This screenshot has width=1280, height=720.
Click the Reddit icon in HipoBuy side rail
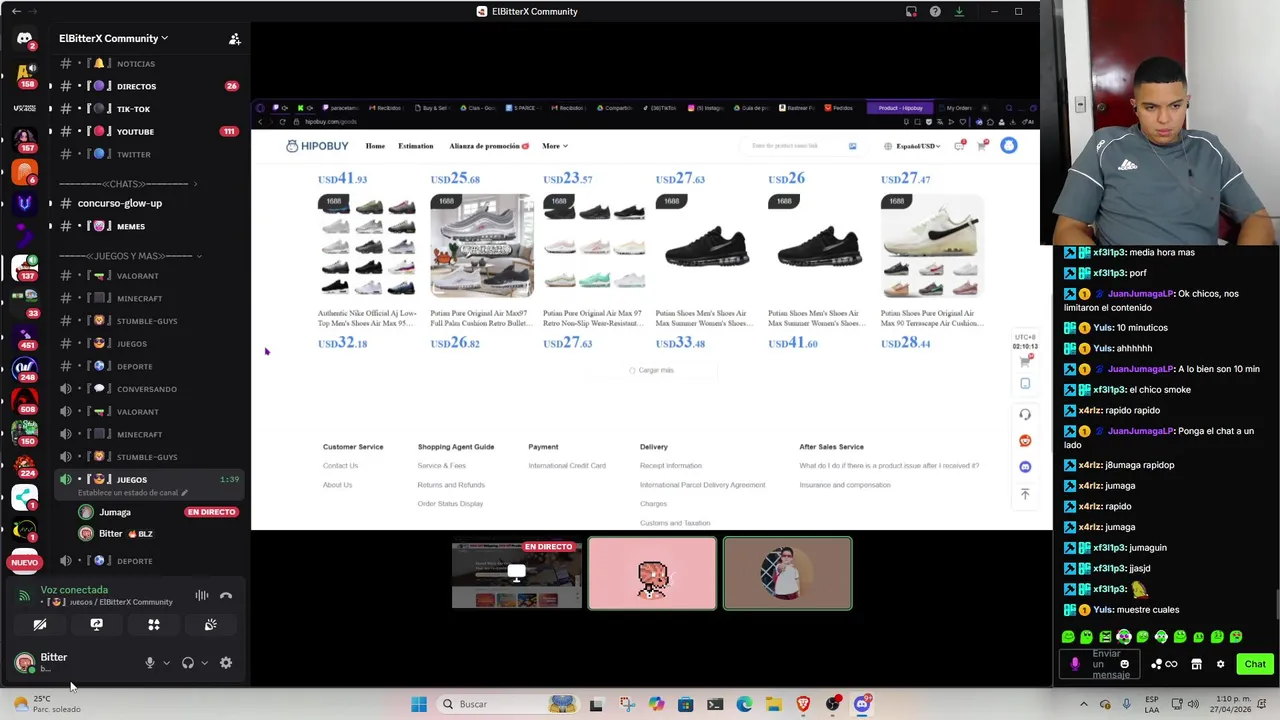point(1025,441)
